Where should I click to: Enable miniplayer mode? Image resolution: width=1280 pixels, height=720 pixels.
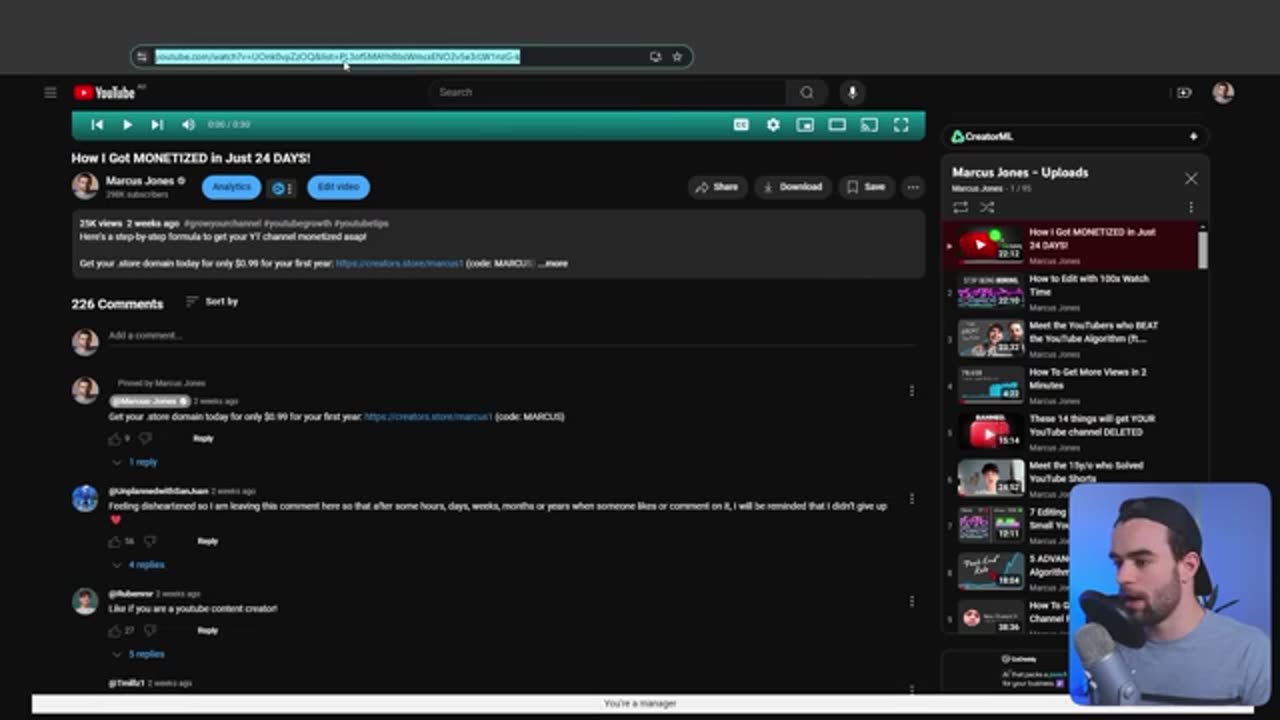[x=805, y=125]
